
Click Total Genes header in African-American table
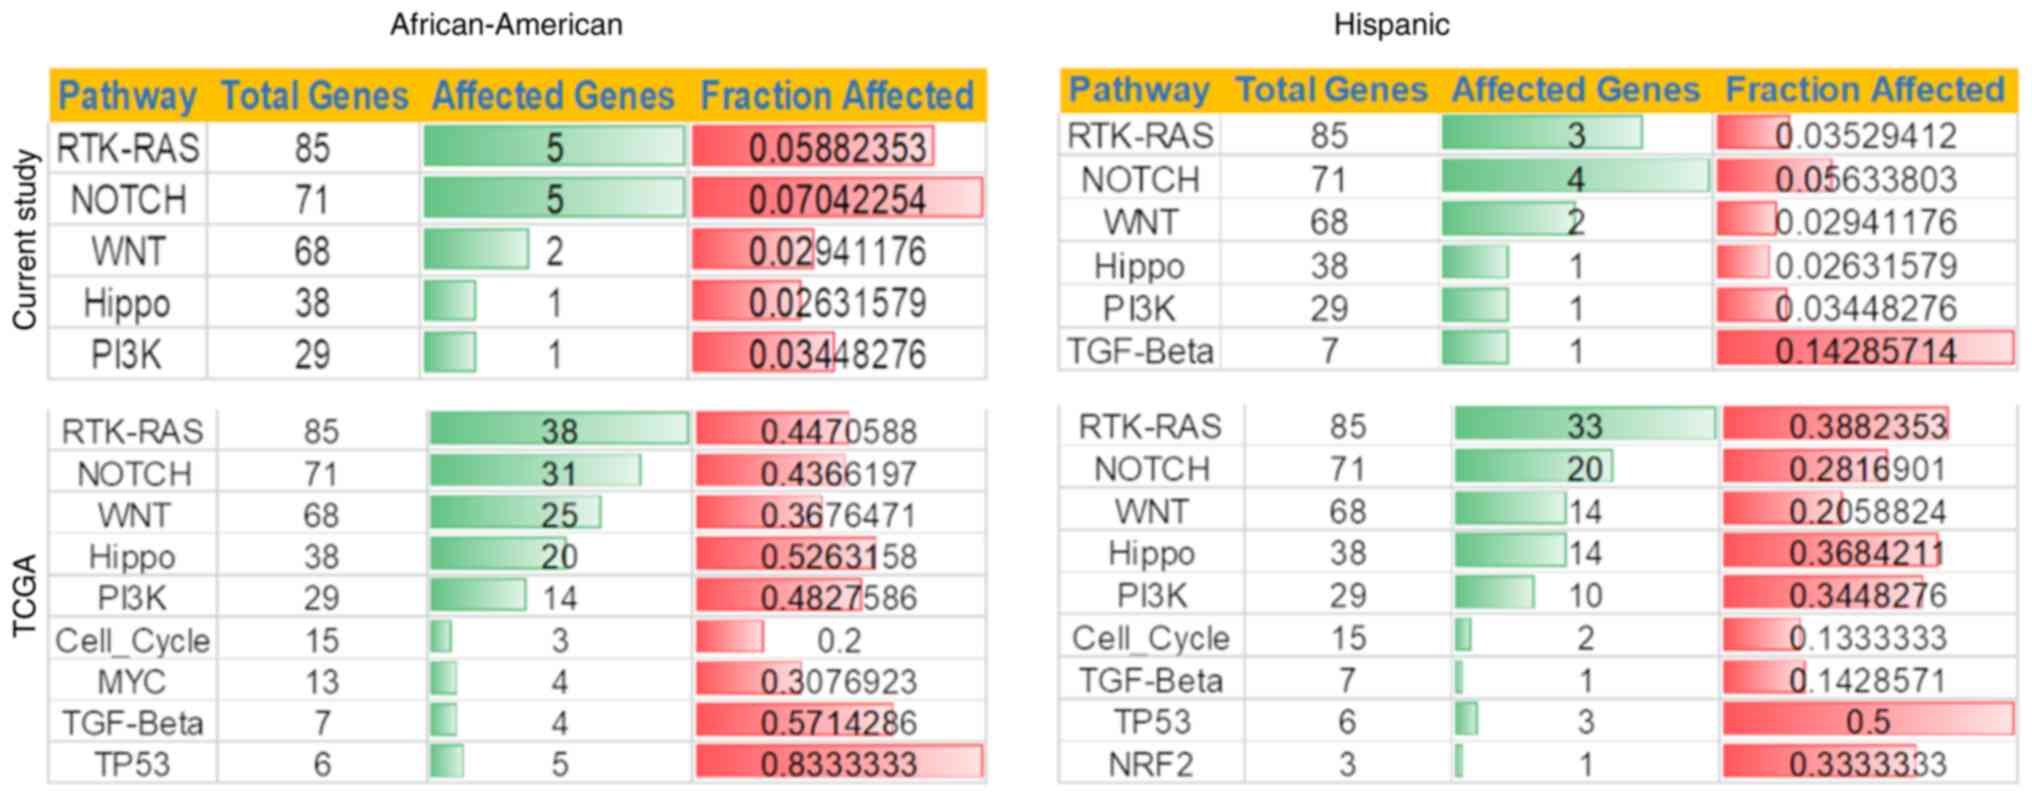[x=314, y=96]
